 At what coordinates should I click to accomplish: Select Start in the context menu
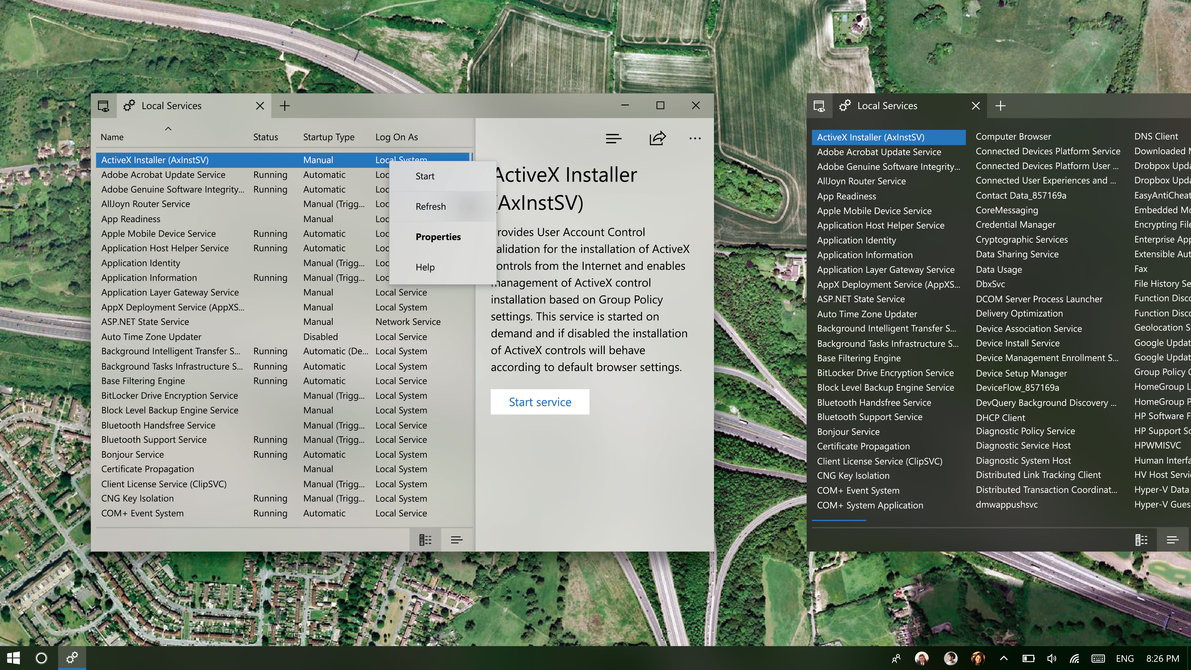click(x=442, y=176)
